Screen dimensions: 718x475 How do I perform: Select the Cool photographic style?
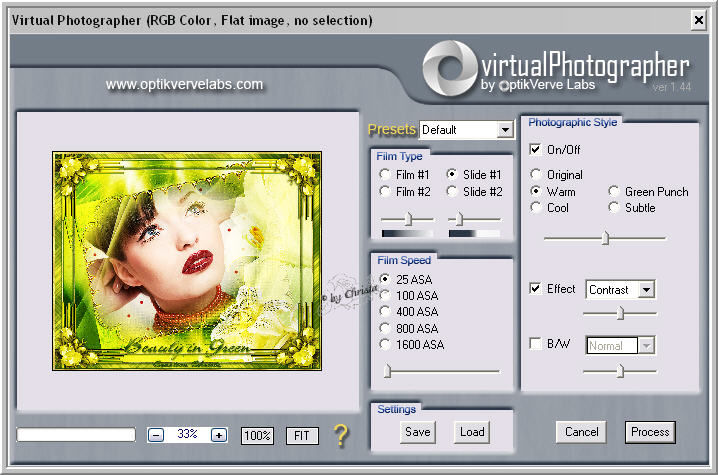(535, 207)
